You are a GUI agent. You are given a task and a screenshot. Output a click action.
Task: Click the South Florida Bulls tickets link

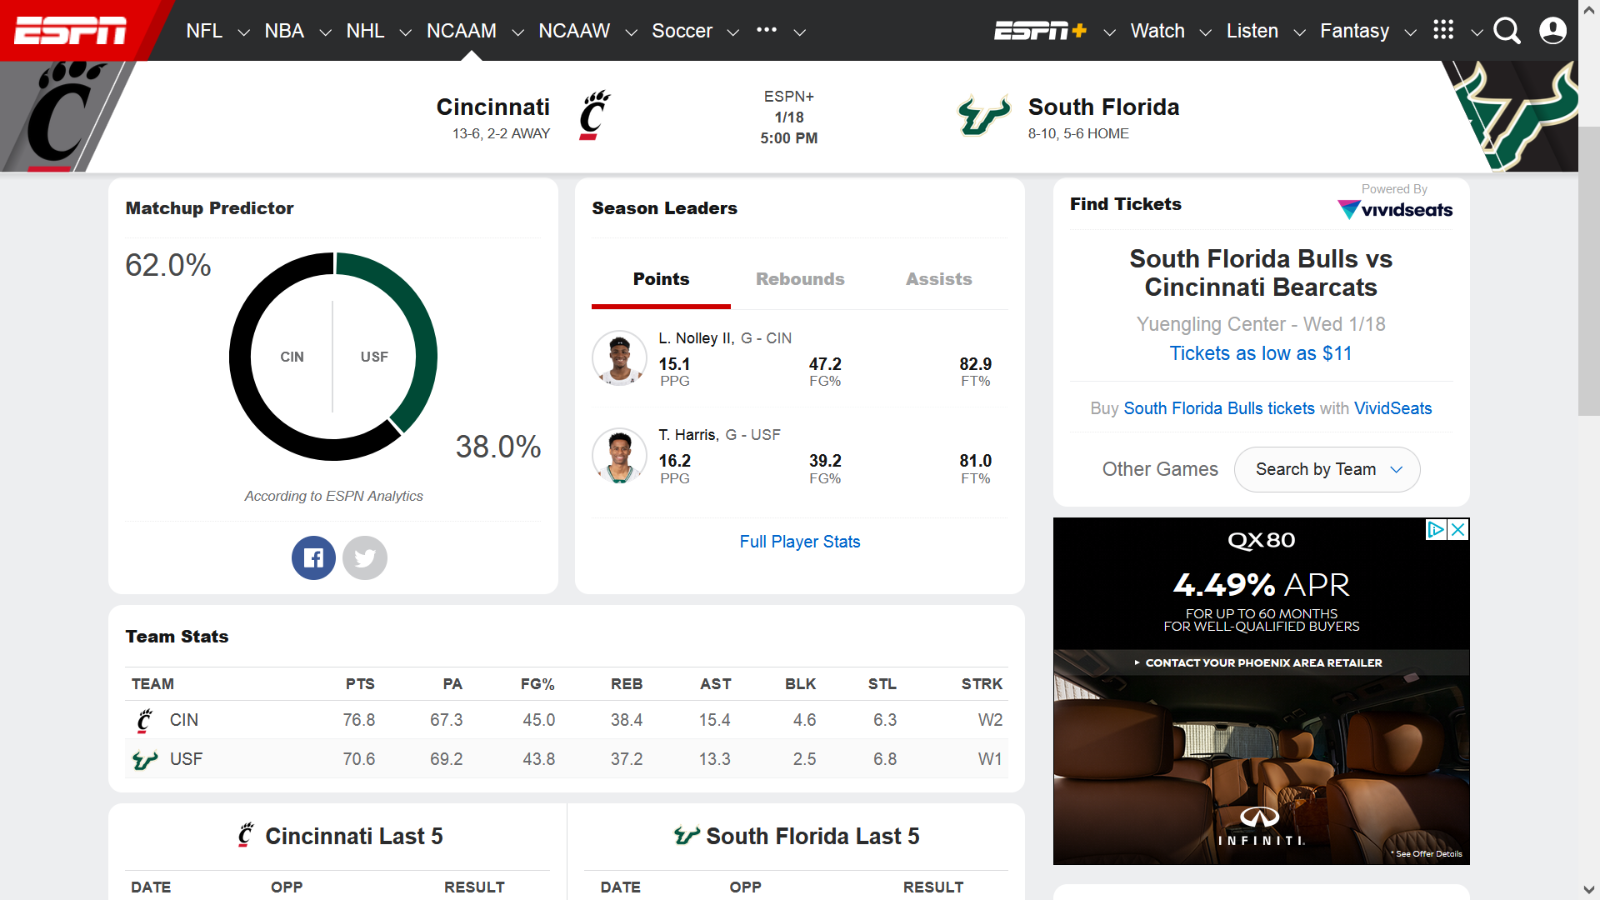[x=1218, y=408]
